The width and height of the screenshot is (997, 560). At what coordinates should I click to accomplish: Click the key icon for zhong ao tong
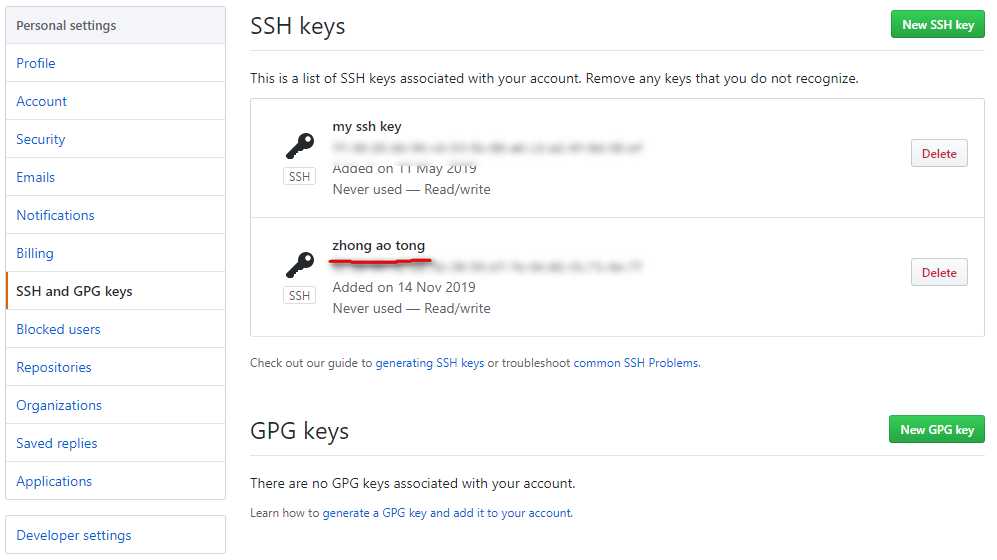tap(299, 265)
